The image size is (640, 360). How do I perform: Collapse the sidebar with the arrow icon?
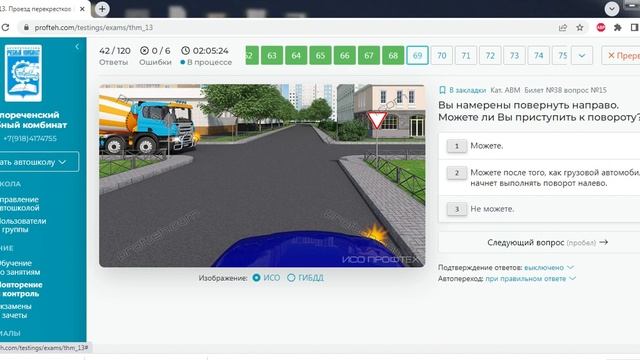pyautogui.click(x=77, y=47)
